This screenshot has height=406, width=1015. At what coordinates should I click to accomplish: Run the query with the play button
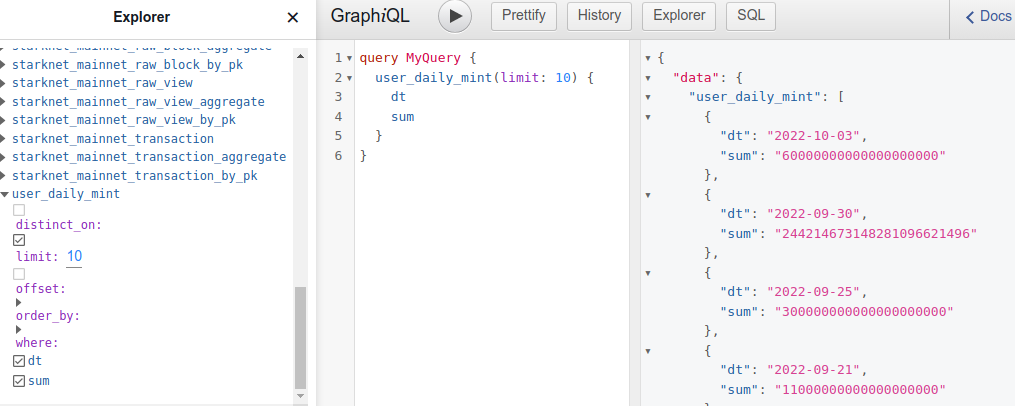(454, 16)
